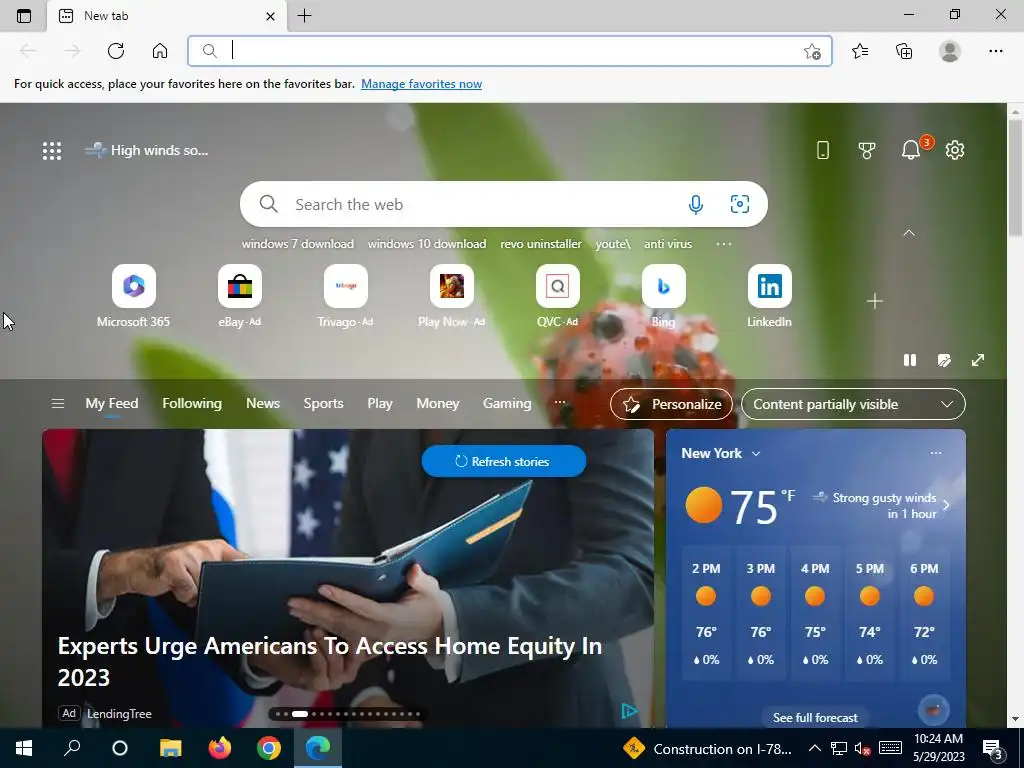Add this page to favorites
Viewport: 1024px width, 768px height.
pos(812,52)
